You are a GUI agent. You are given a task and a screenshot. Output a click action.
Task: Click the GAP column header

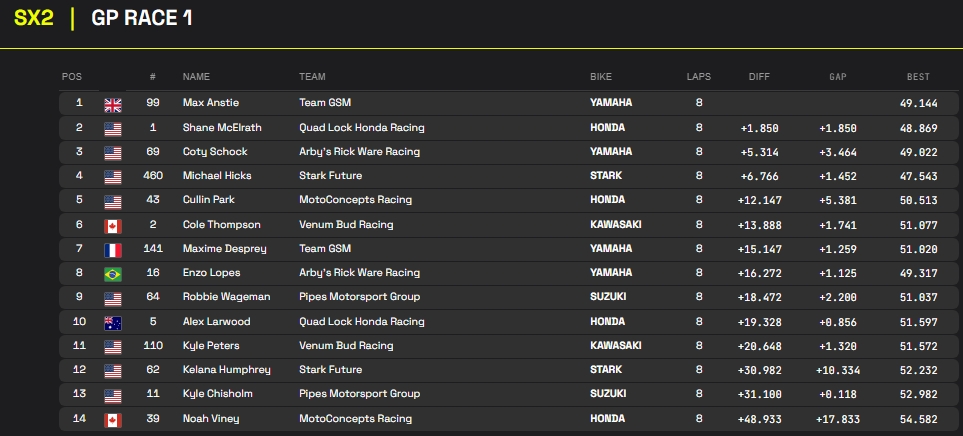click(x=837, y=77)
